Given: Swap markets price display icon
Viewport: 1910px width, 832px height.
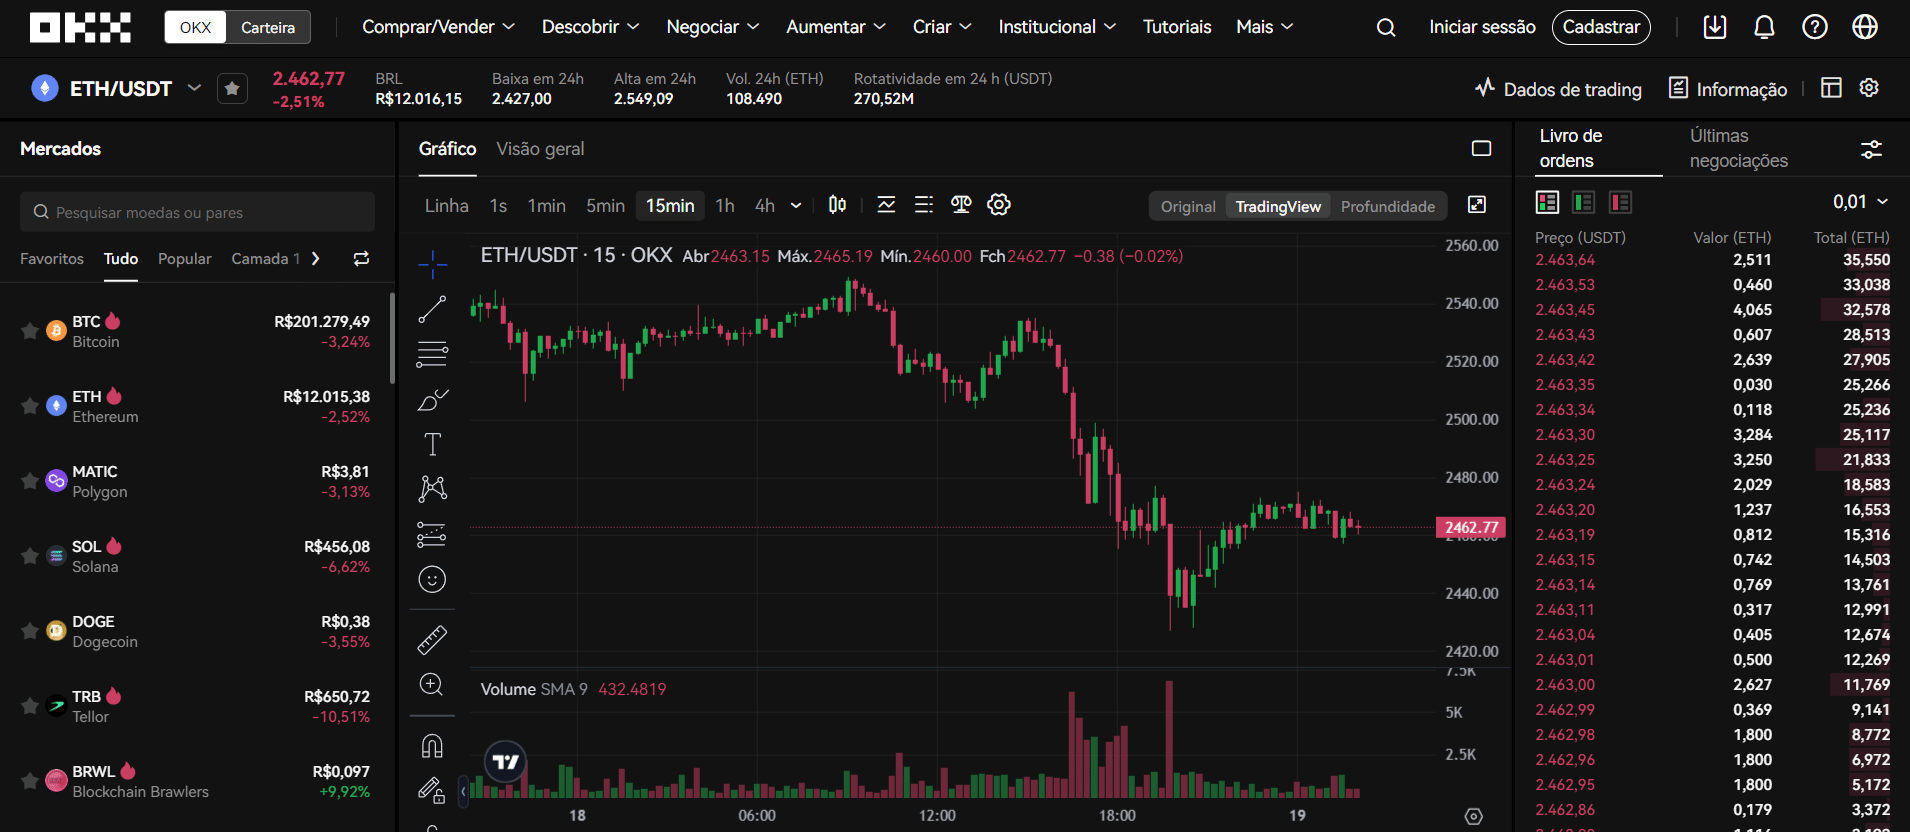Looking at the screenshot, I should pyautogui.click(x=361, y=259).
